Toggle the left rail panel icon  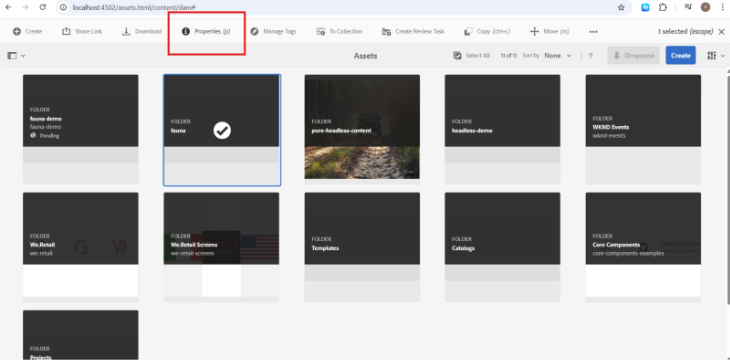12,56
